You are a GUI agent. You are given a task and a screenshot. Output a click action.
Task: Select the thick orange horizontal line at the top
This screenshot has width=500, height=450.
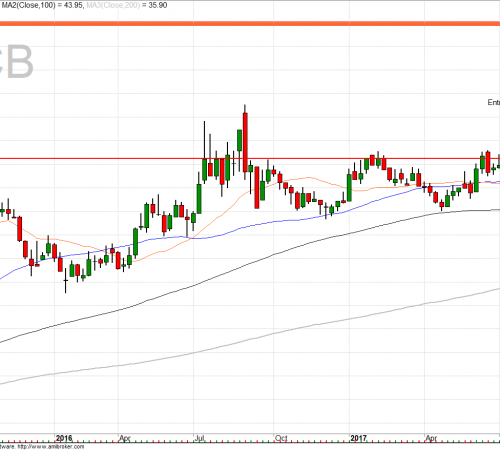pos(250,24)
